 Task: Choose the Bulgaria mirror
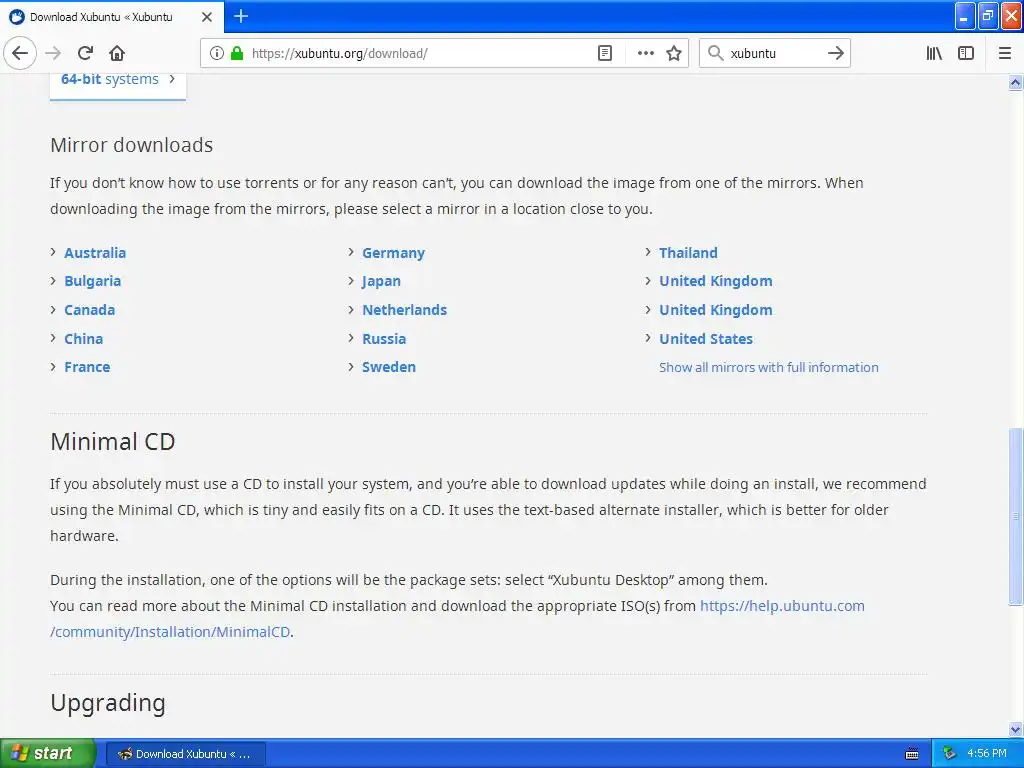(92, 281)
